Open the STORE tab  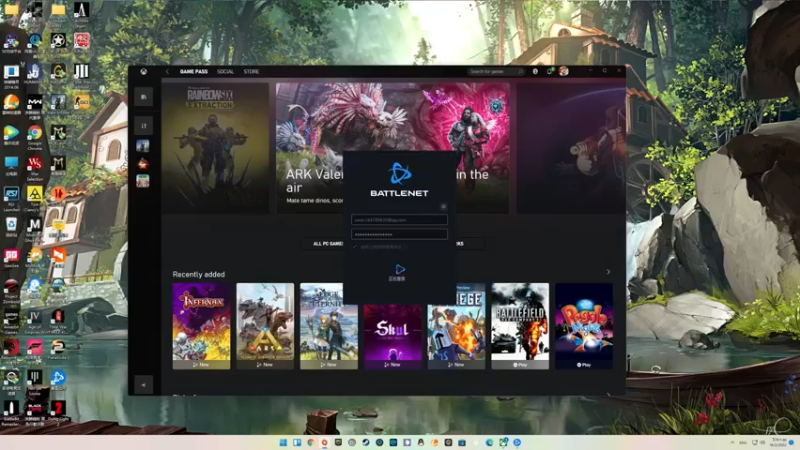pyautogui.click(x=251, y=71)
